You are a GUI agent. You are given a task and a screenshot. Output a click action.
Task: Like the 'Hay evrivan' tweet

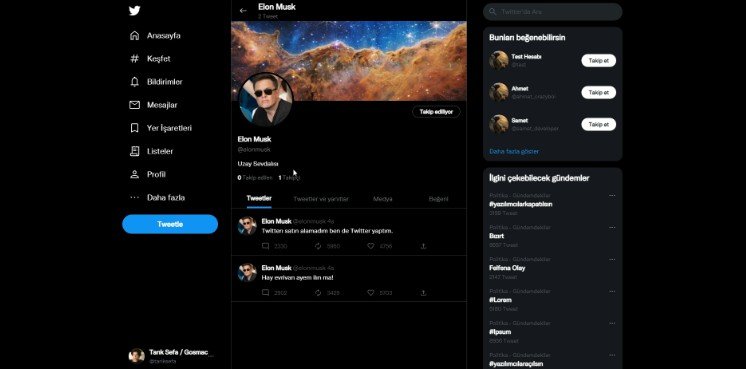(x=371, y=293)
